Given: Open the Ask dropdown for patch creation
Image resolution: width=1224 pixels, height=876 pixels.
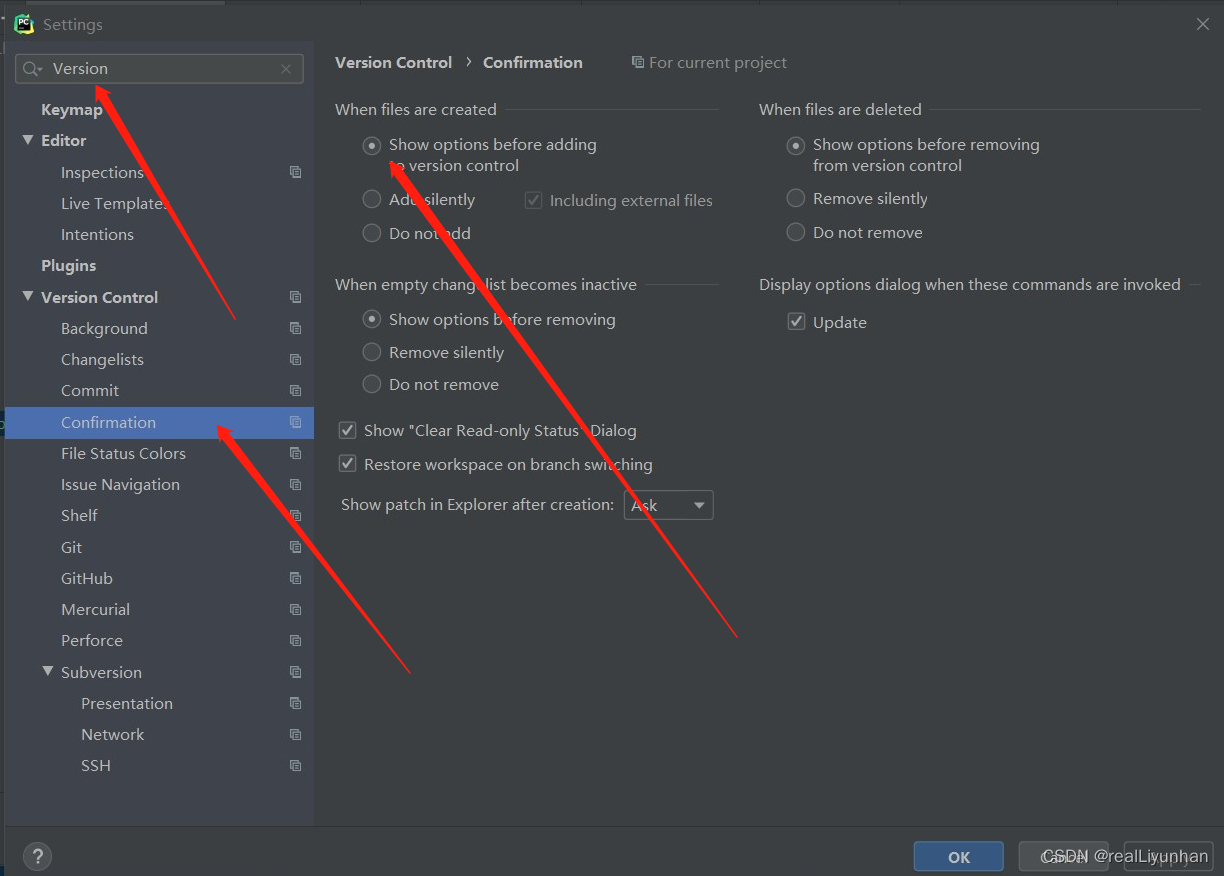Looking at the screenshot, I should (x=668, y=505).
